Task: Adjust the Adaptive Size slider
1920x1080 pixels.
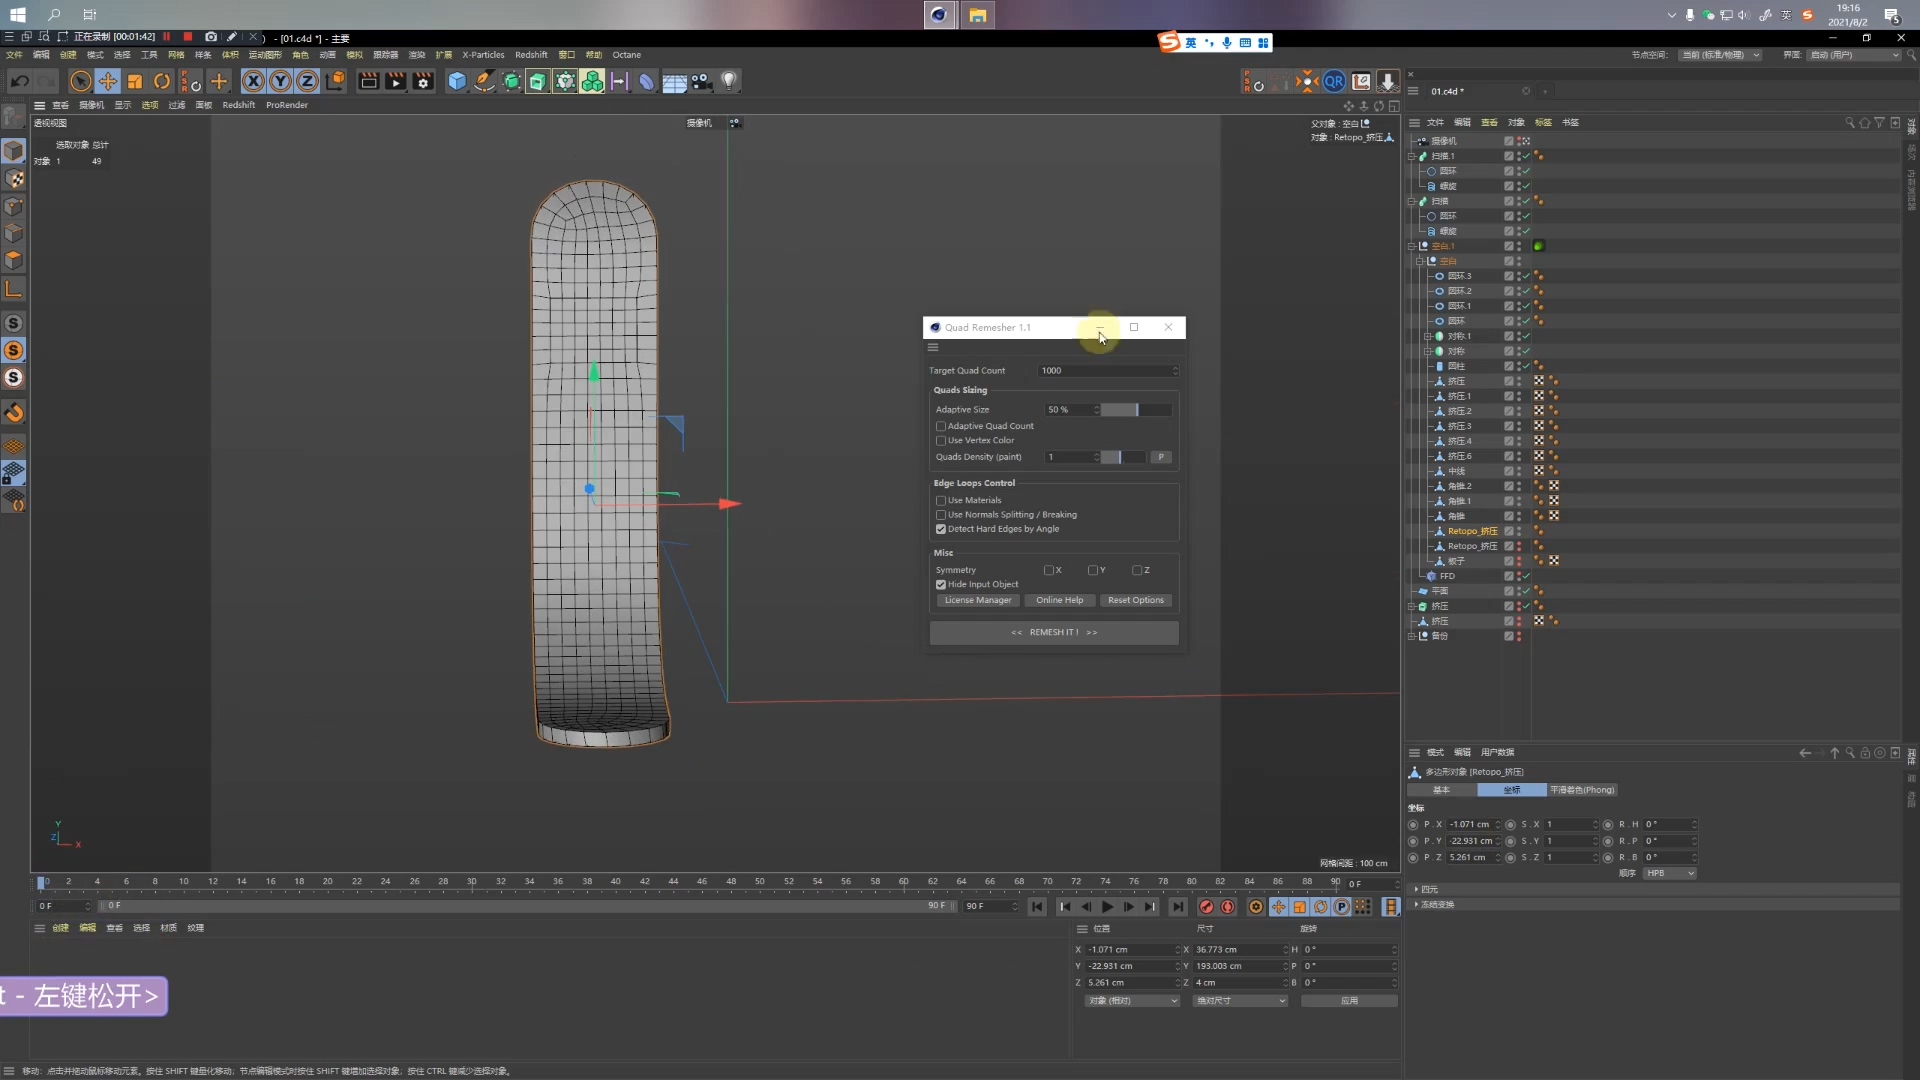Action: pyautogui.click(x=1136, y=410)
